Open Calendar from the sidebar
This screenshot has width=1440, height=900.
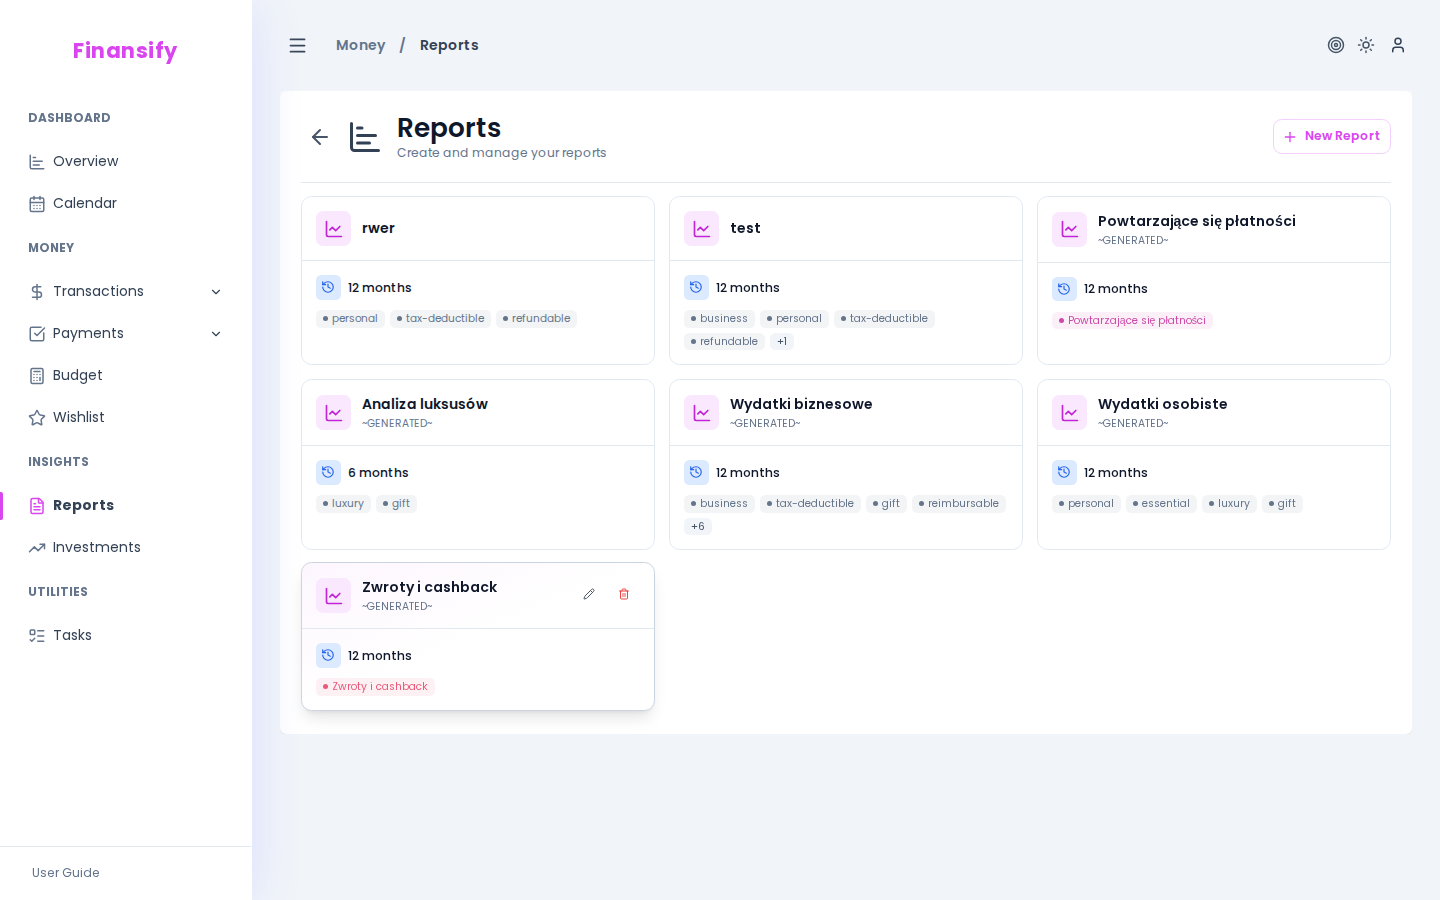(85, 203)
